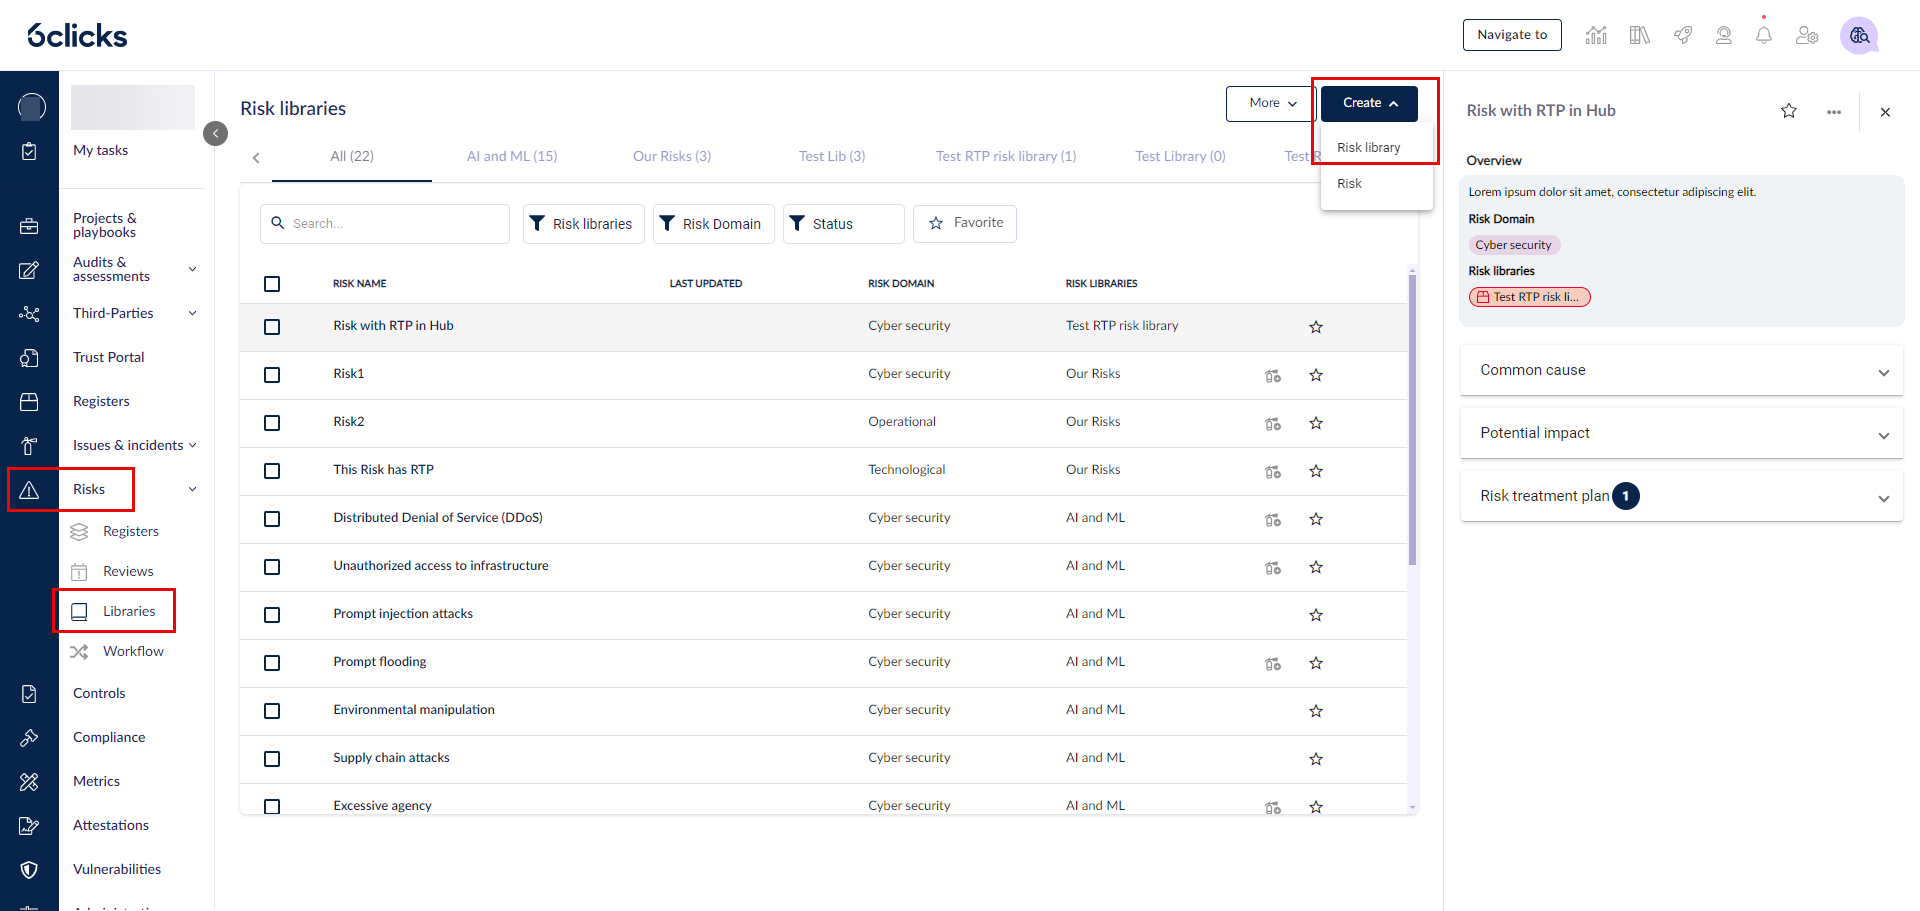1920x911 pixels.
Task: Select the Risk with RTP in Hub checkbox
Action: pyautogui.click(x=272, y=327)
